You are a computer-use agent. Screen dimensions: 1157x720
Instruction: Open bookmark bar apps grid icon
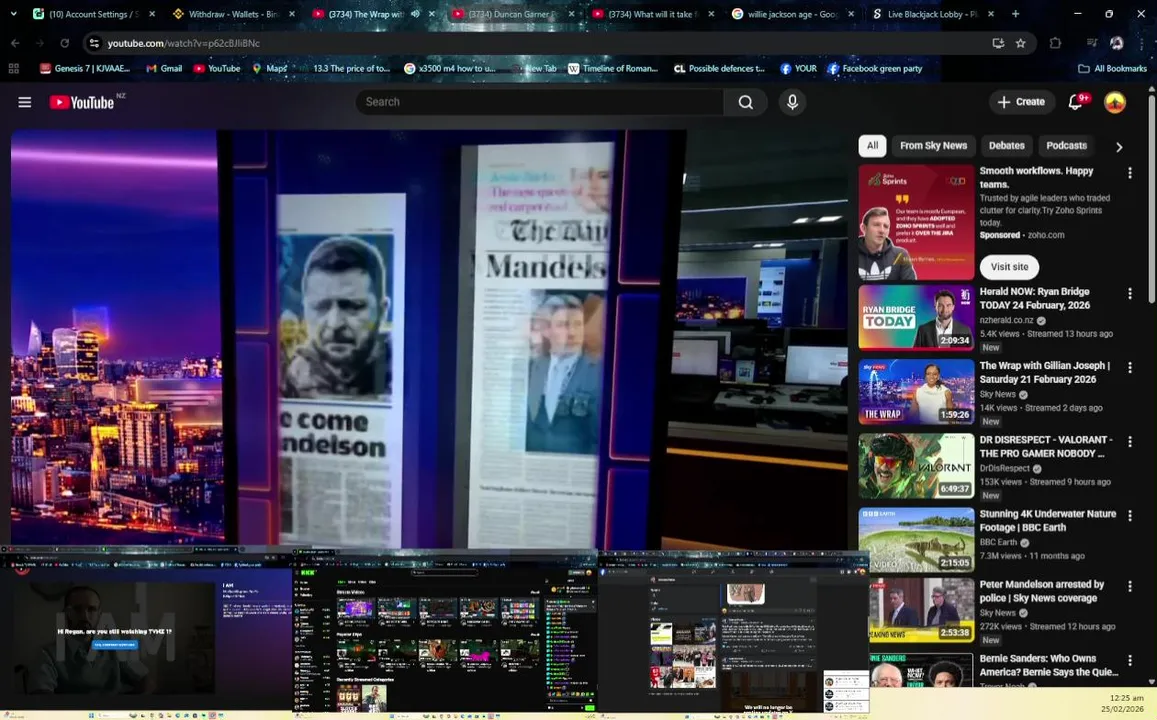coord(13,69)
